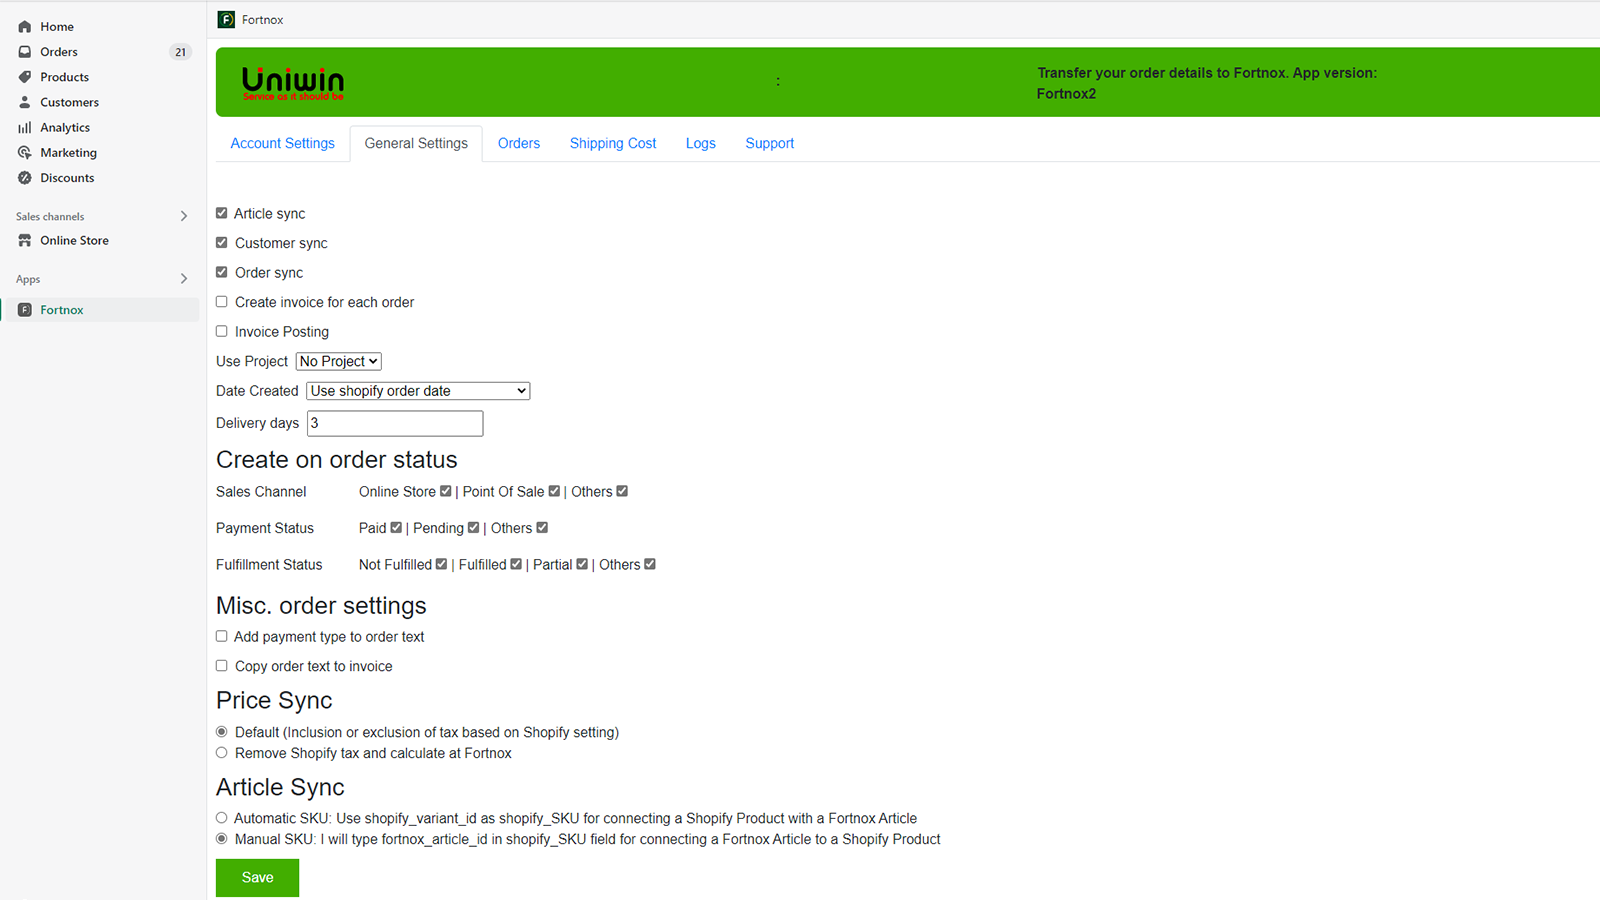1600x900 pixels.
Task: Open the Shipping Cost tab
Action: coord(613,143)
